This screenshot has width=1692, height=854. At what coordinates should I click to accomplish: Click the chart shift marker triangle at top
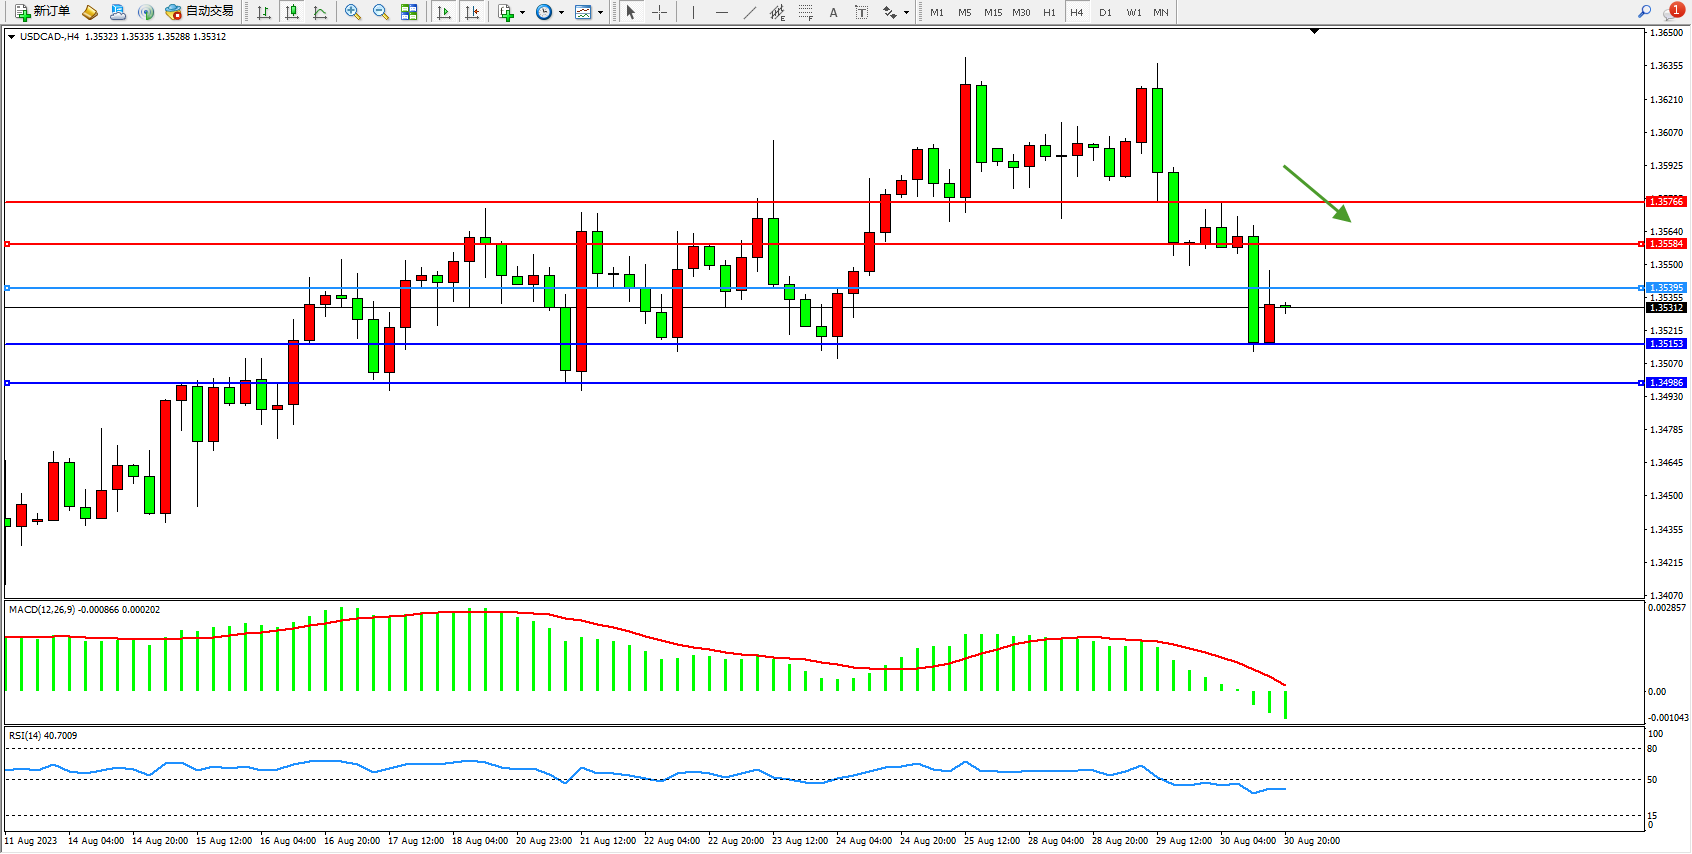pos(1314,32)
